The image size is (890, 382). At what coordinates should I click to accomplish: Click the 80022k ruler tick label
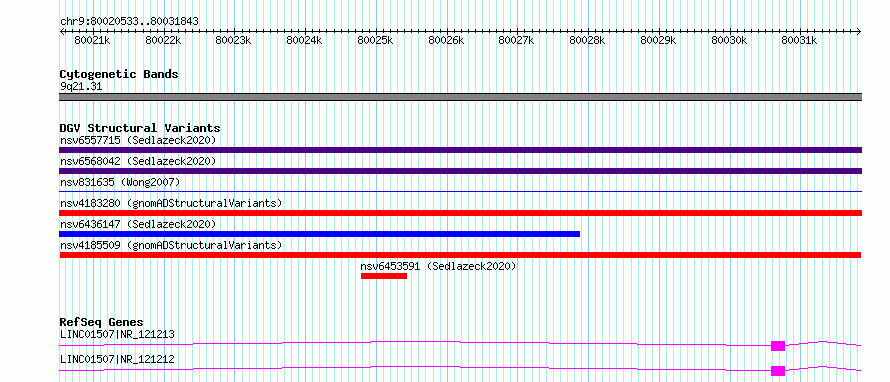pyautogui.click(x=163, y=41)
